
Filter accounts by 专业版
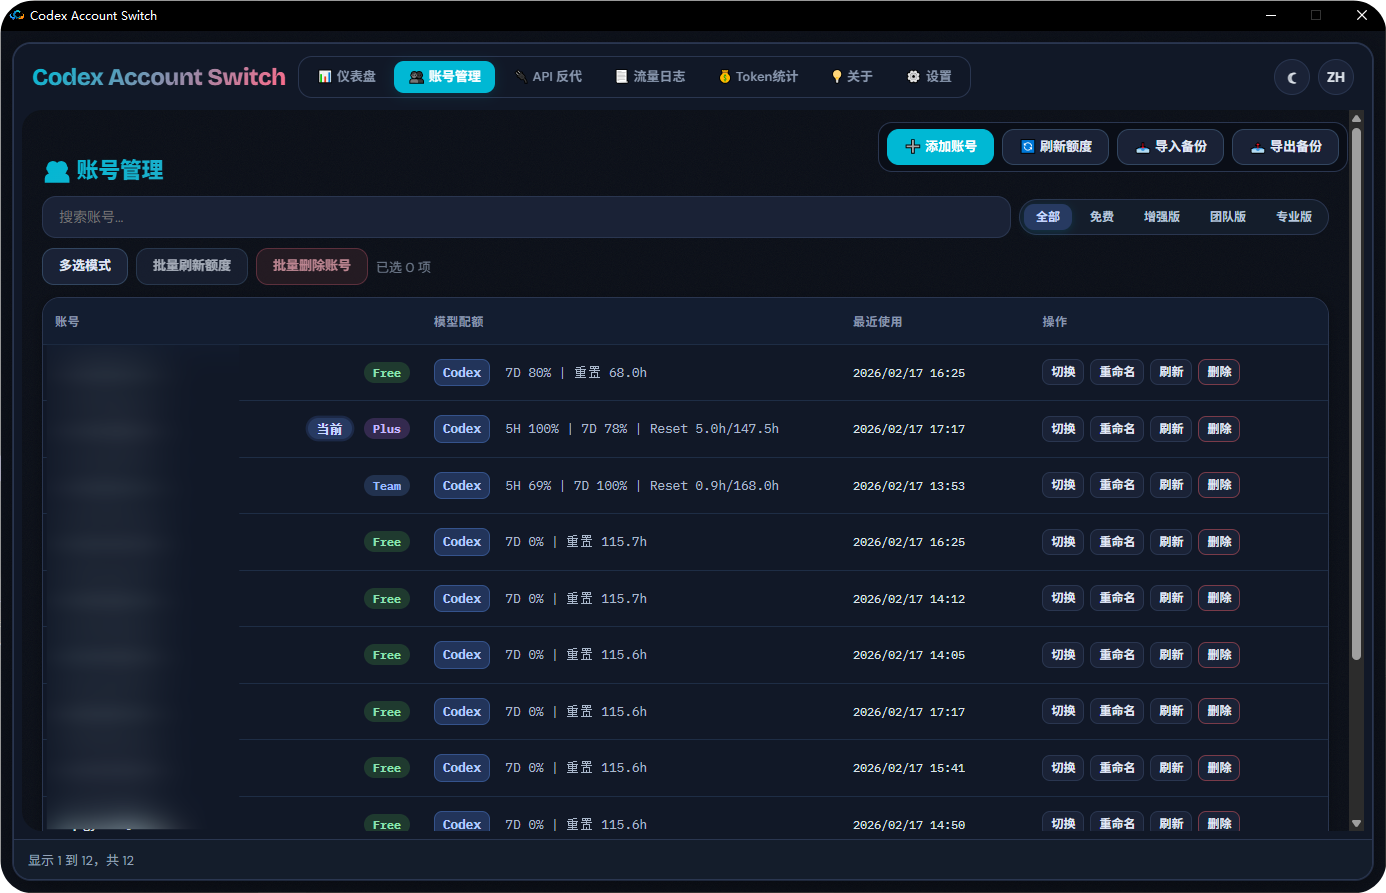[x=1294, y=217]
